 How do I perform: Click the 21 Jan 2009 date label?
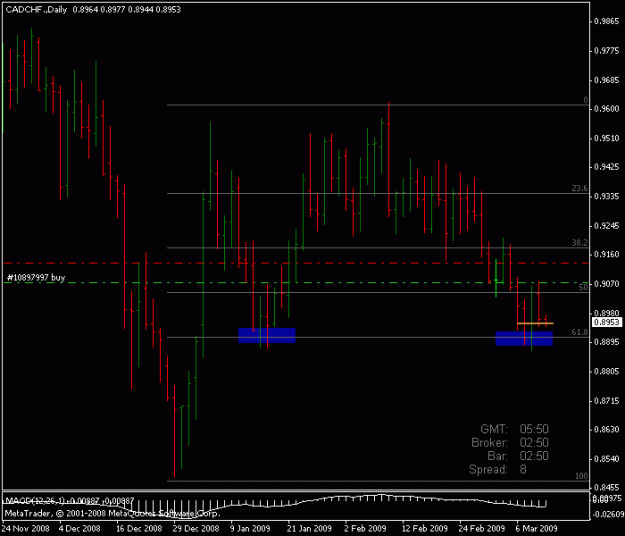point(309,529)
